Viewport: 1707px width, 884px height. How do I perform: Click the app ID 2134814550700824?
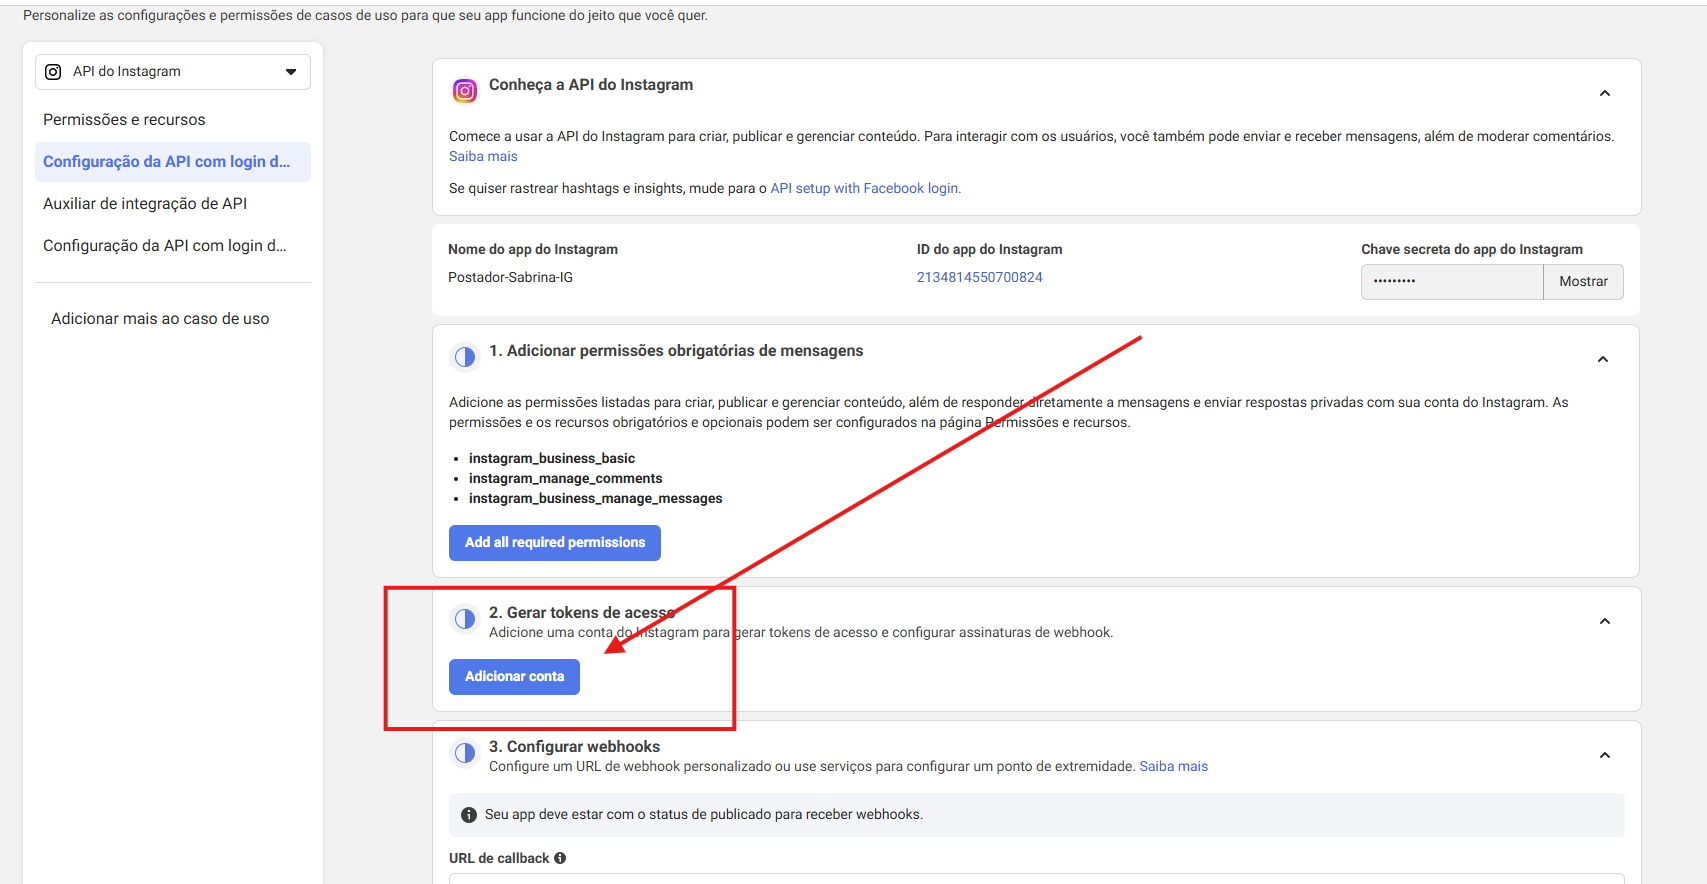[979, 277]
